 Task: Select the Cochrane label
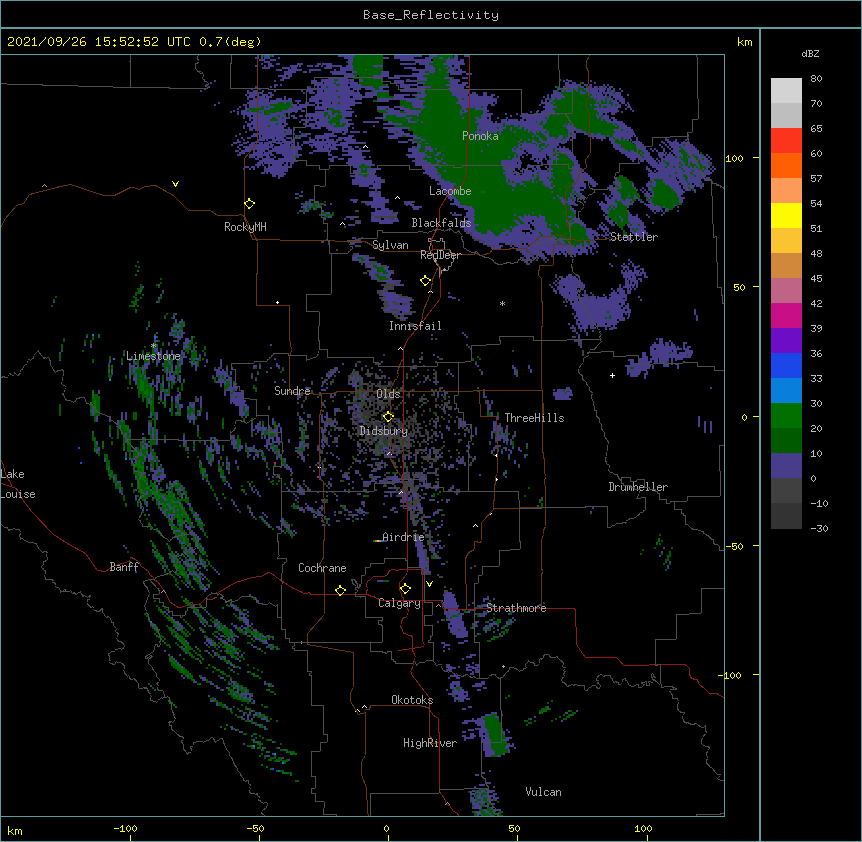coord(322,568)
